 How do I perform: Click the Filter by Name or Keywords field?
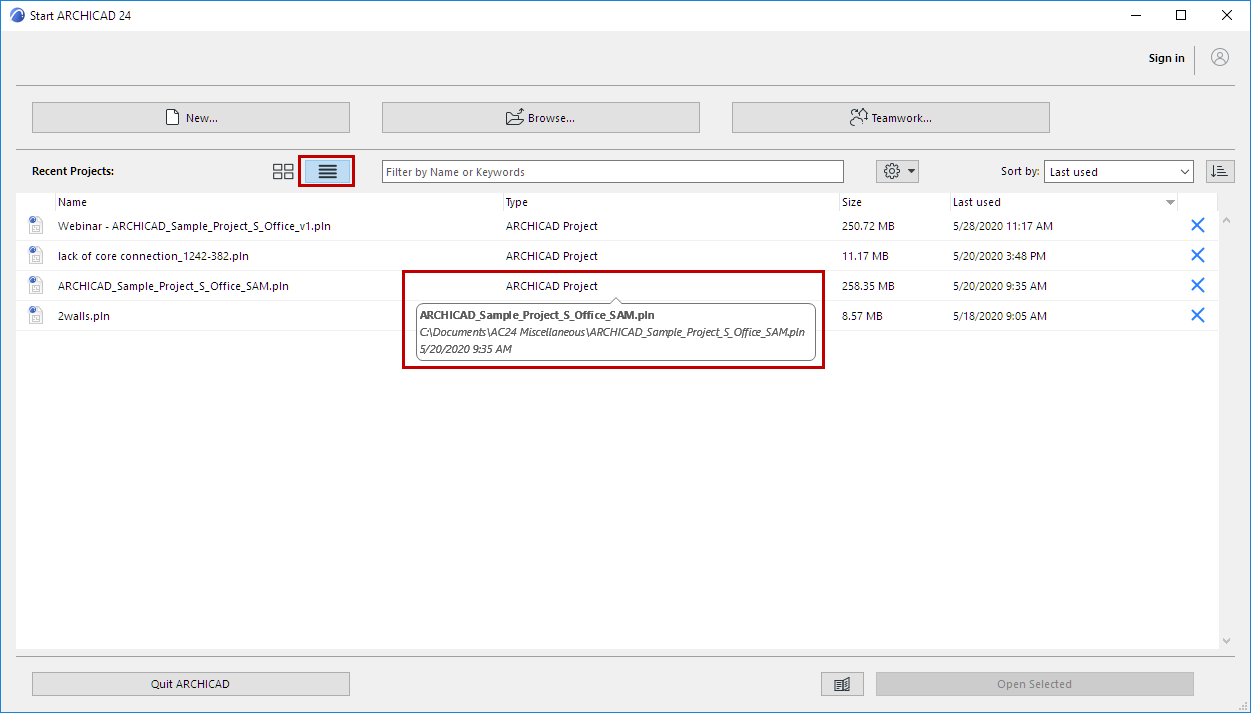(x=613, y=172)
